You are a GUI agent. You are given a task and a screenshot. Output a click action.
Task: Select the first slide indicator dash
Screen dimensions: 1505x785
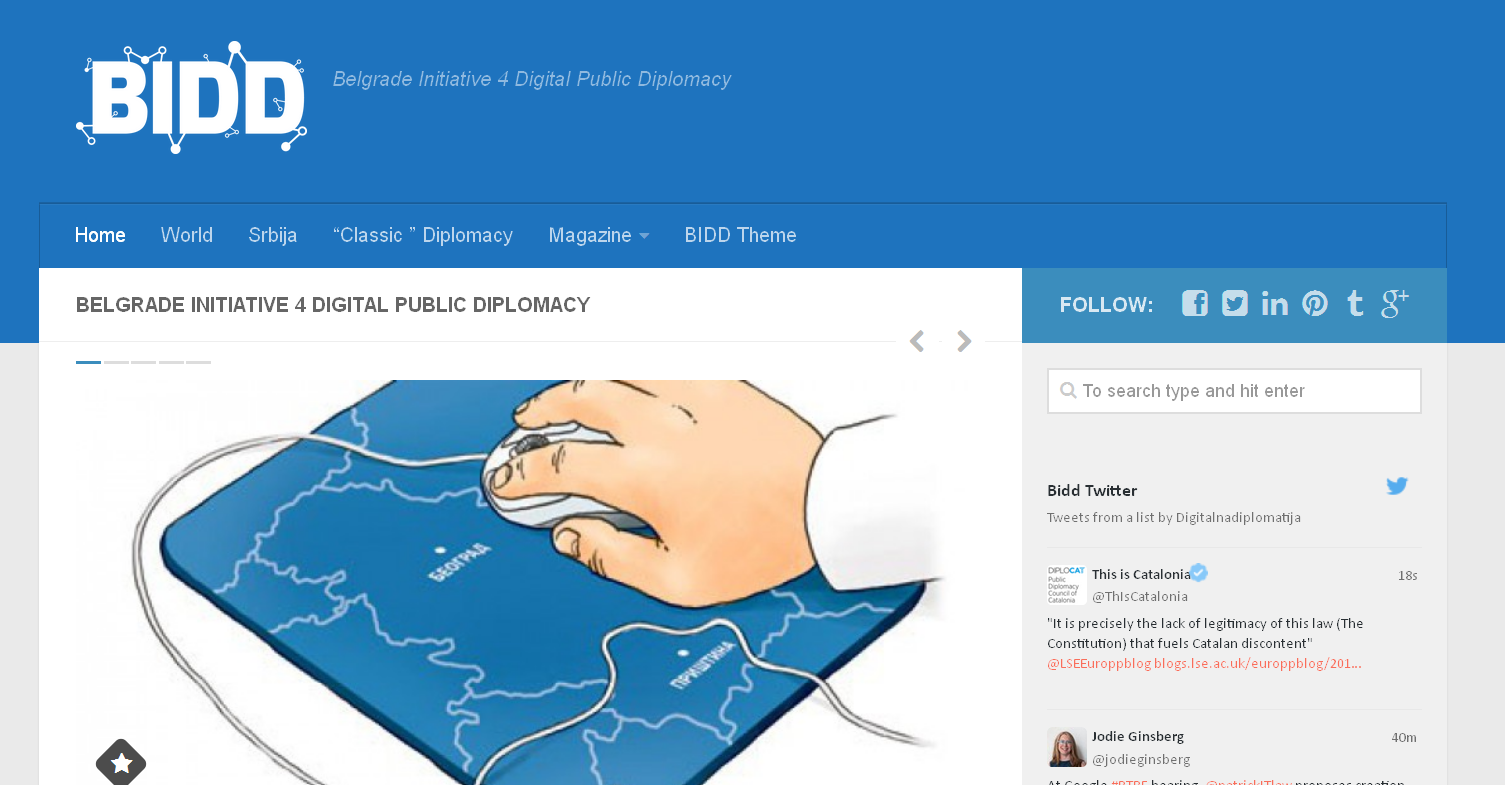[88, 362]
